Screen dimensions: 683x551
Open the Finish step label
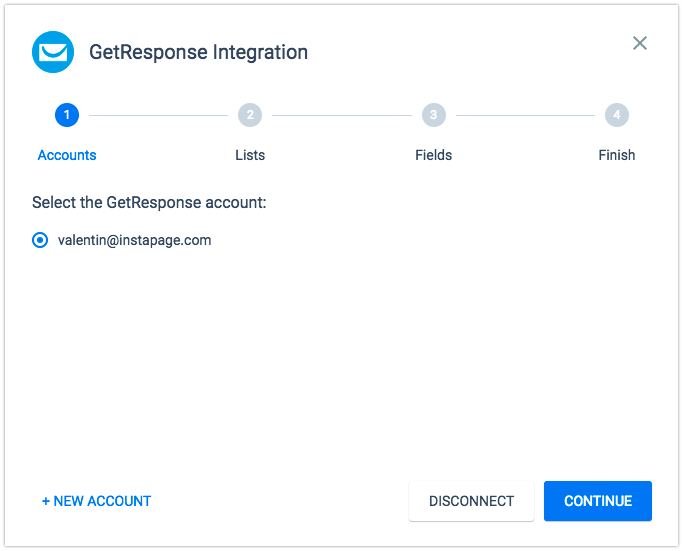[617, 155]
